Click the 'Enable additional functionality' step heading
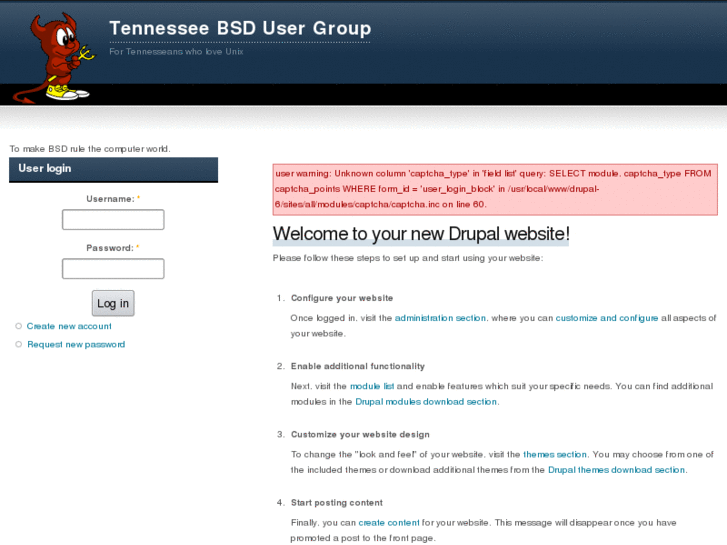This screenshot has height=545, width=727. click(x=358, y=366)
